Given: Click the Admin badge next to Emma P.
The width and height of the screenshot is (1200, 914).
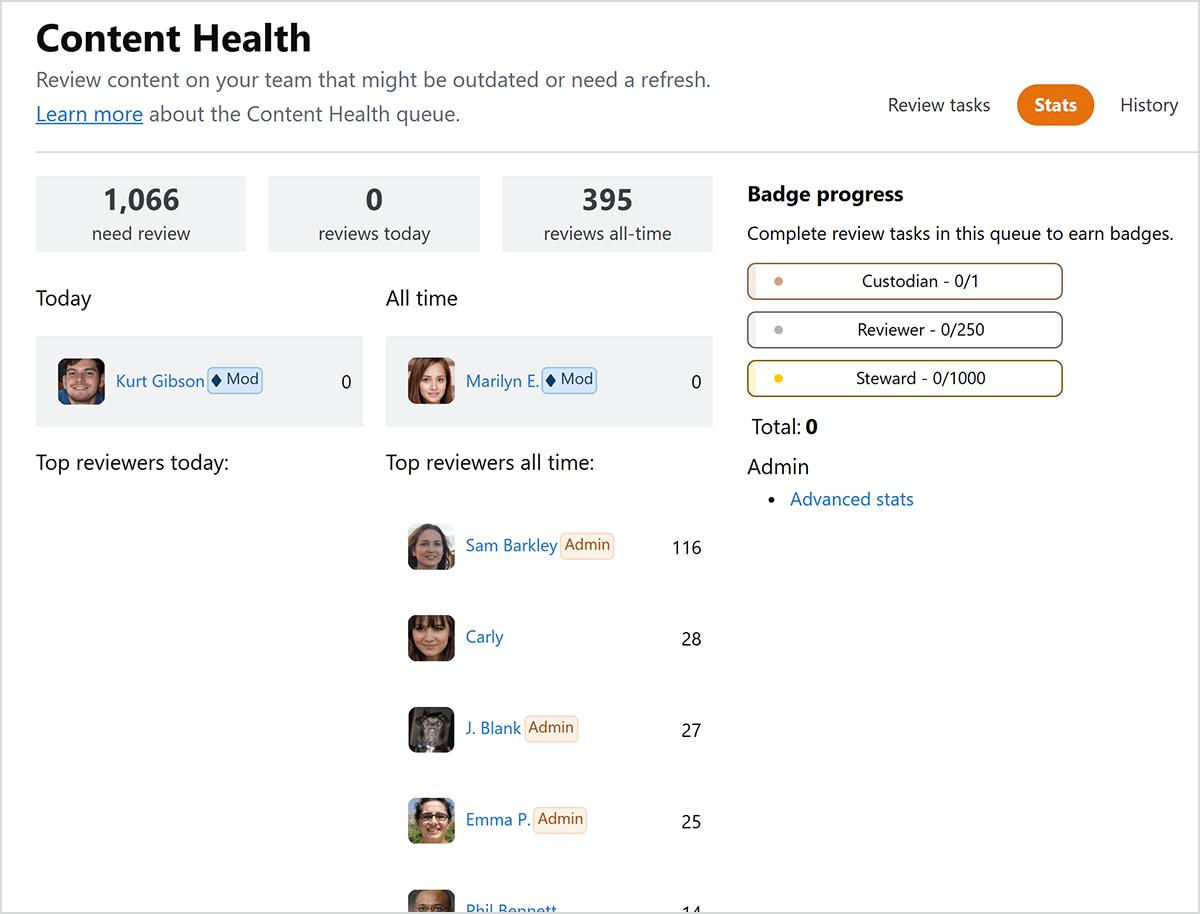Looking at the screenshot, I should coord(560,819).
